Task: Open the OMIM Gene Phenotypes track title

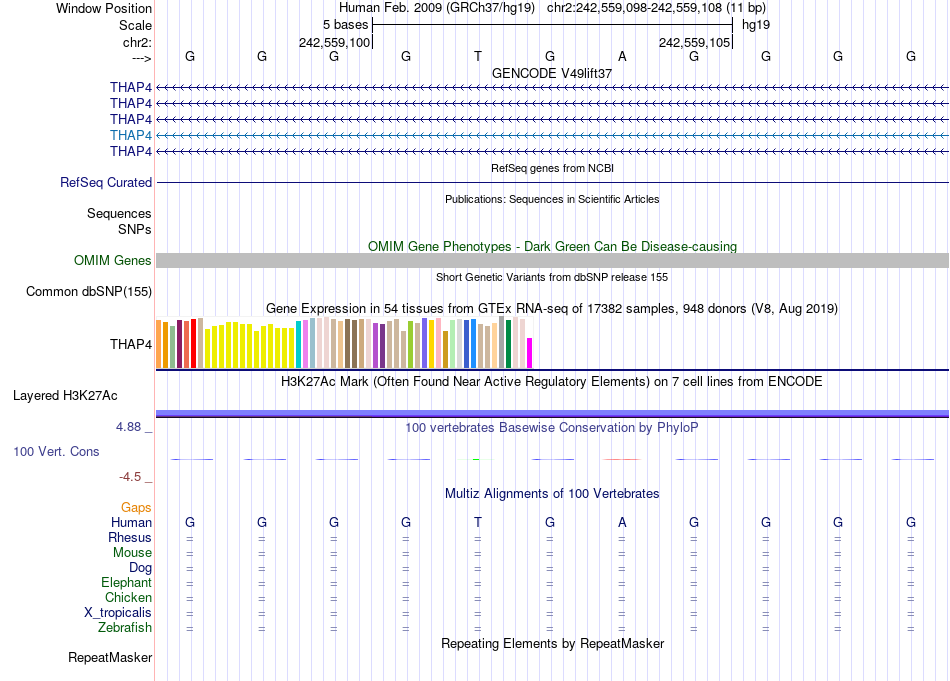Action: pyautogui.click(x=552, y=247)
